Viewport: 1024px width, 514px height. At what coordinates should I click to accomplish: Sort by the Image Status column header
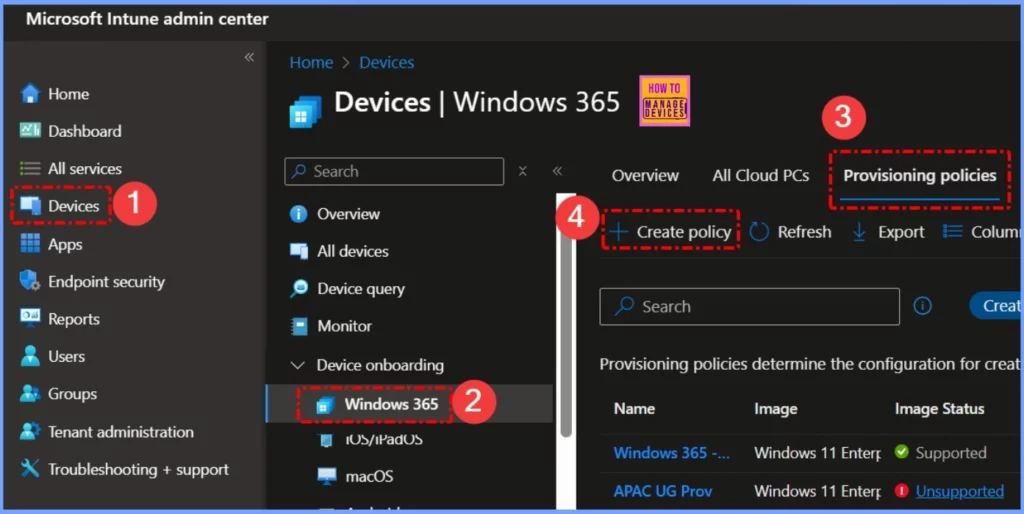point(939,409)
